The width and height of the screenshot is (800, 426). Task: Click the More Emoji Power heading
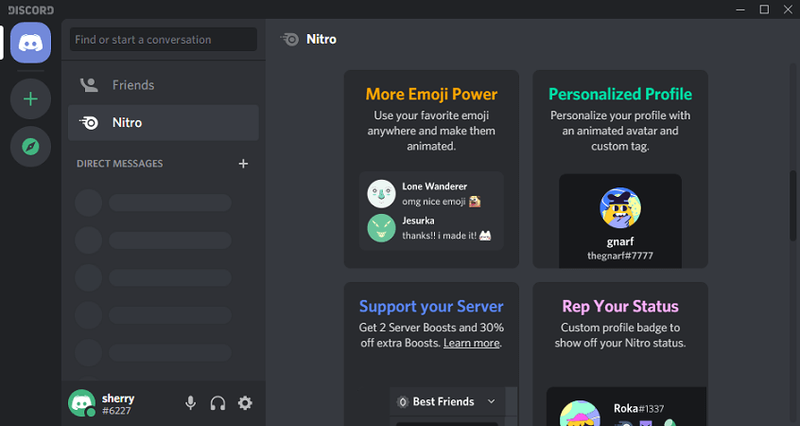click(431, 94)
